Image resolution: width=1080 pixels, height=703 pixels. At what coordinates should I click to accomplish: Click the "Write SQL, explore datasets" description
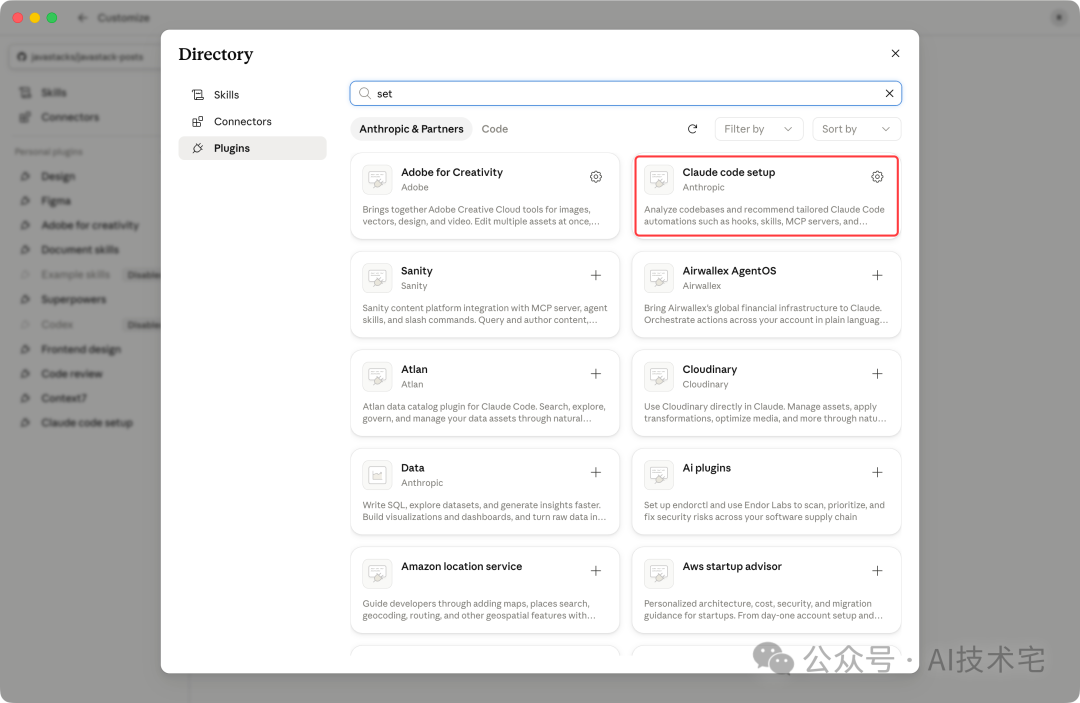coord(484,511)
